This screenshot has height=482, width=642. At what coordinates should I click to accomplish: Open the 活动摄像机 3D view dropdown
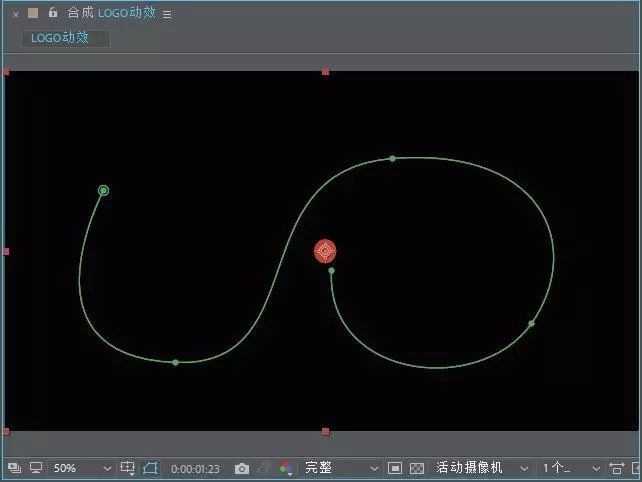point(482,468)
